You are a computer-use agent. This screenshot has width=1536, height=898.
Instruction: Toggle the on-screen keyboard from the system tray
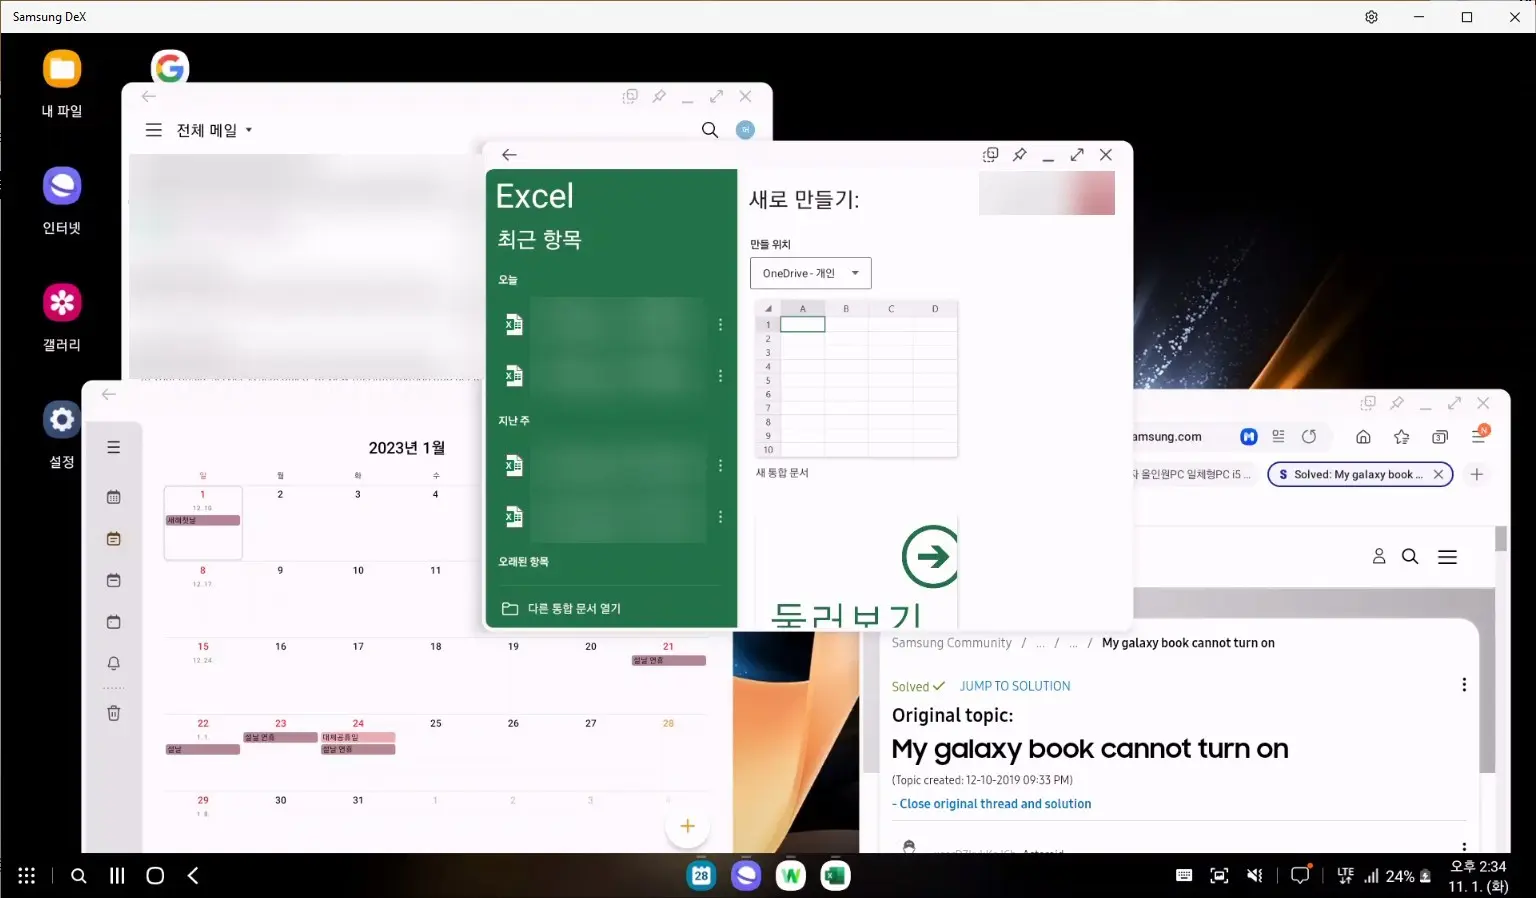click(1184, 875)
